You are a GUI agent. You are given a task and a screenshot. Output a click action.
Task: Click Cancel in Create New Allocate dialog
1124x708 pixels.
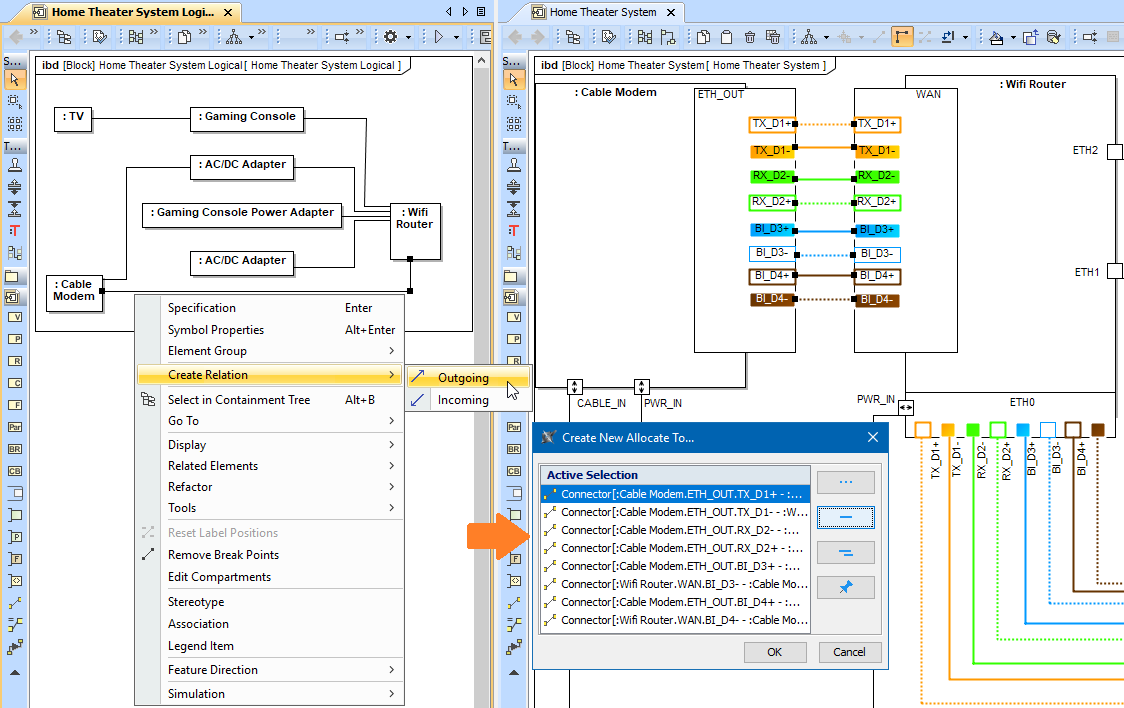click(x=849, y=652)
